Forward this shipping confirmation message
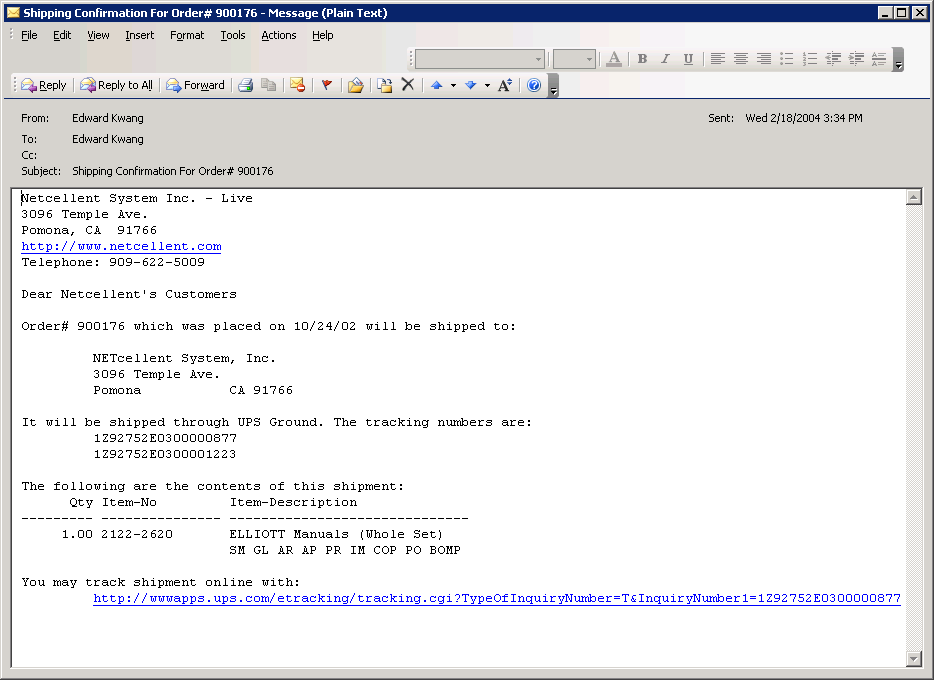 (195, 85)
